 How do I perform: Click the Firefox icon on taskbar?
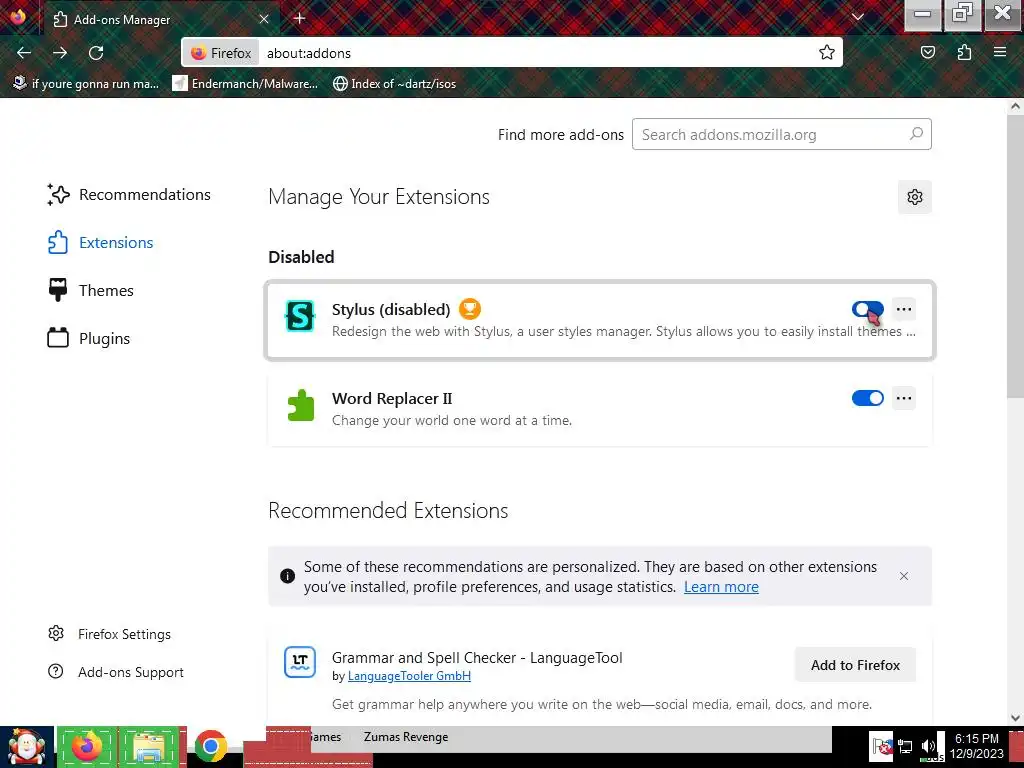[x=87, y=747]
